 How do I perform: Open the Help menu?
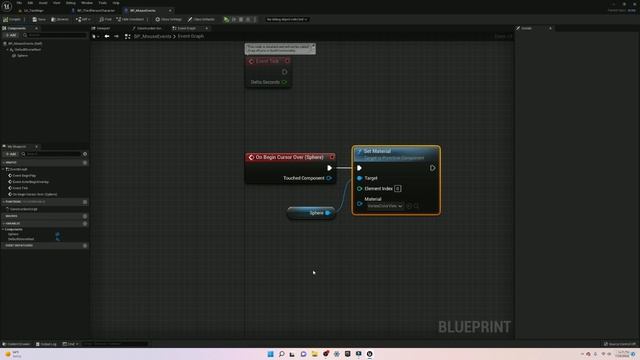click(x=116, y=3)
